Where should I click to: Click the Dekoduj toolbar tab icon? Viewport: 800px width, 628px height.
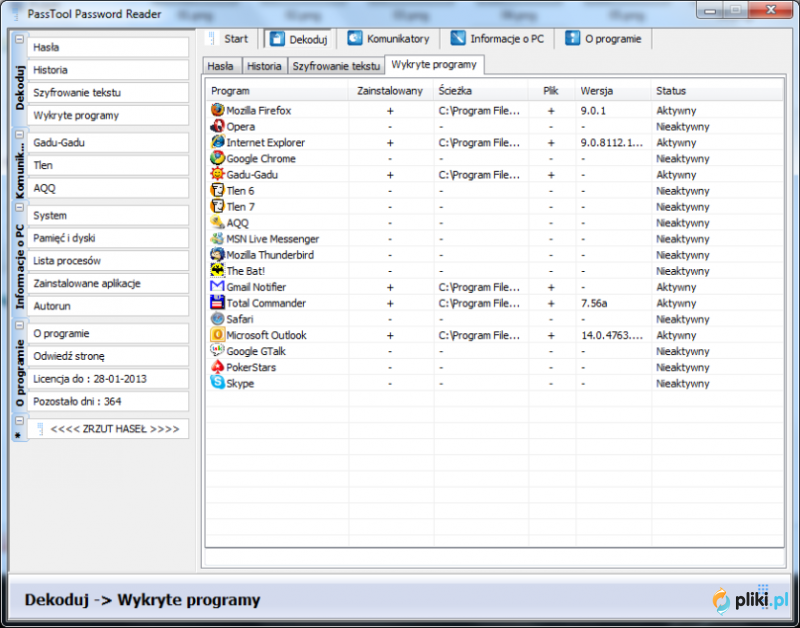pyautogui.click(x=277, y=39)
